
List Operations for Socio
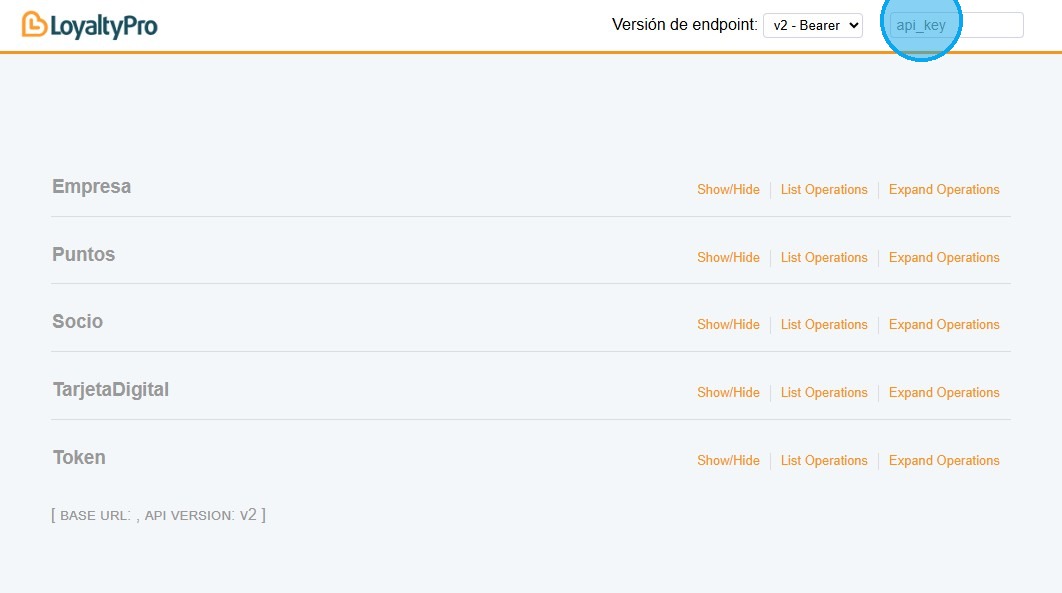pyautogui.click(x=824, y=325)
